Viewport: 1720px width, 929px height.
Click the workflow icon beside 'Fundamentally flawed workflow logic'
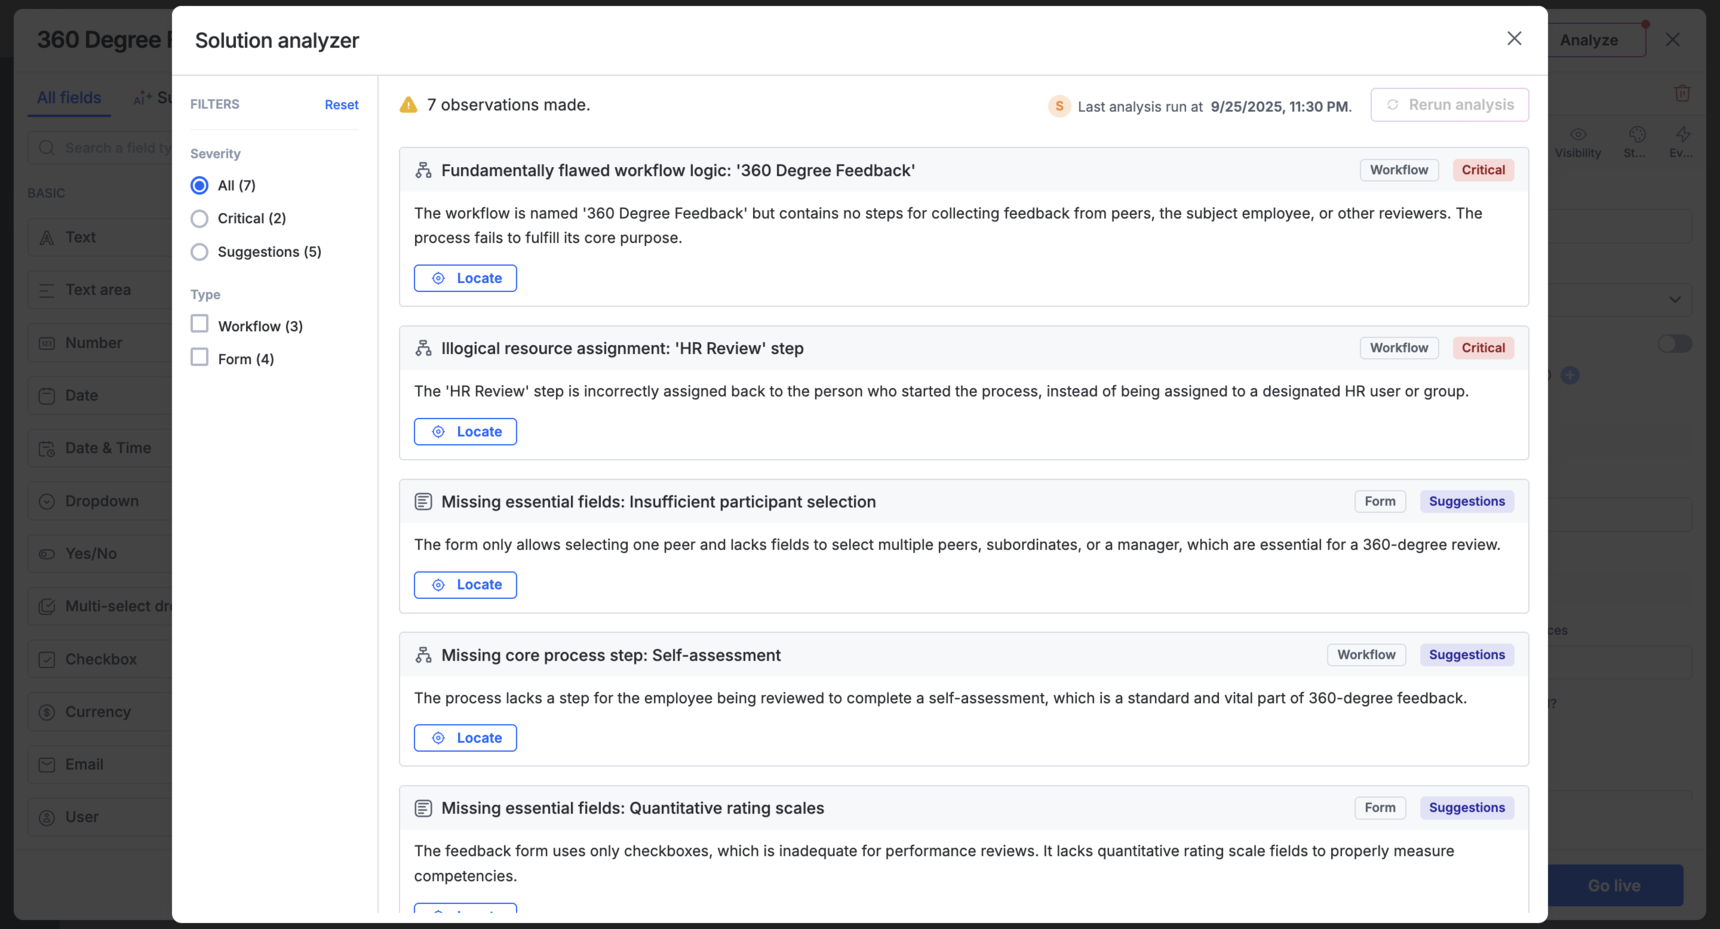point(424,171)
